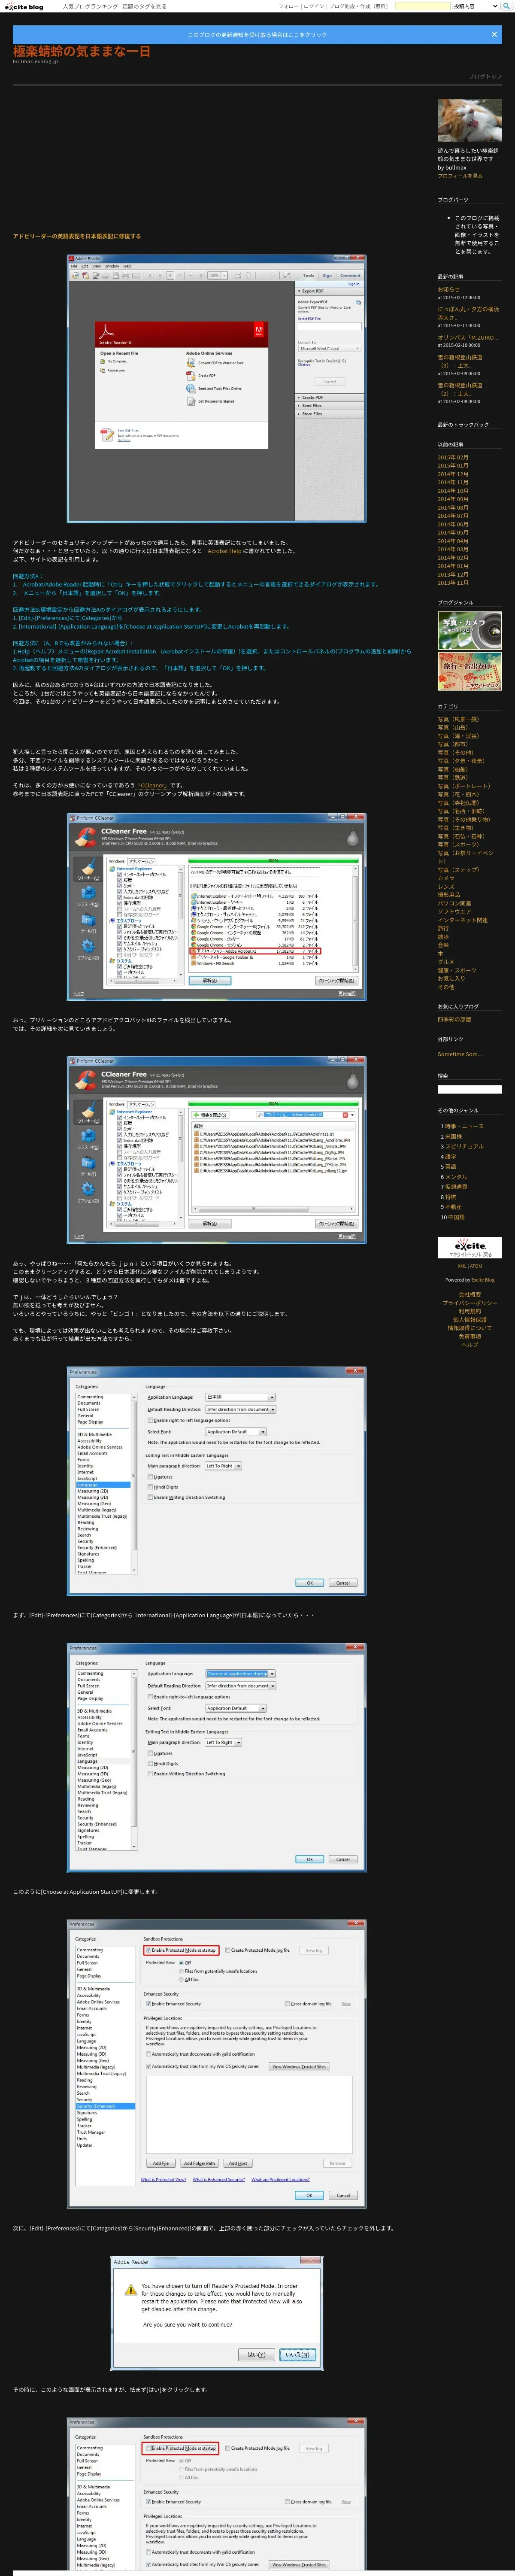Screen dimensions: 515x2576
Task: Open recent post 雪の箱根登山鉄道（3）
Action: point(460,361)
